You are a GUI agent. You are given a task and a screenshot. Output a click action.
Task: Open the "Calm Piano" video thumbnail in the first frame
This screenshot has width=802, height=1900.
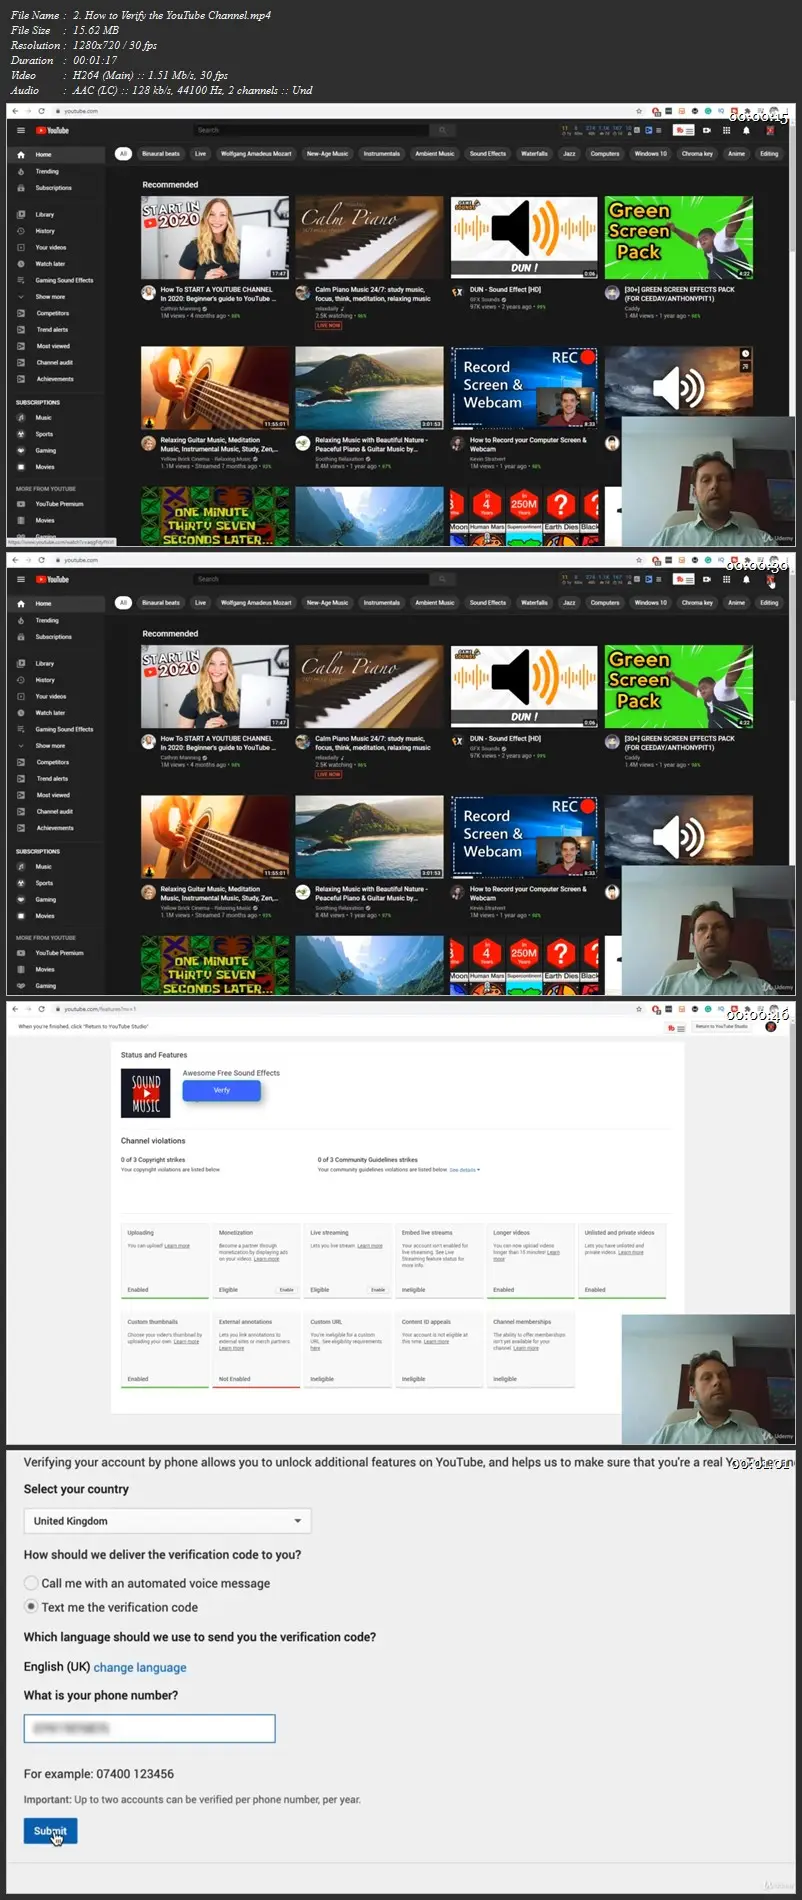point(369,237)
